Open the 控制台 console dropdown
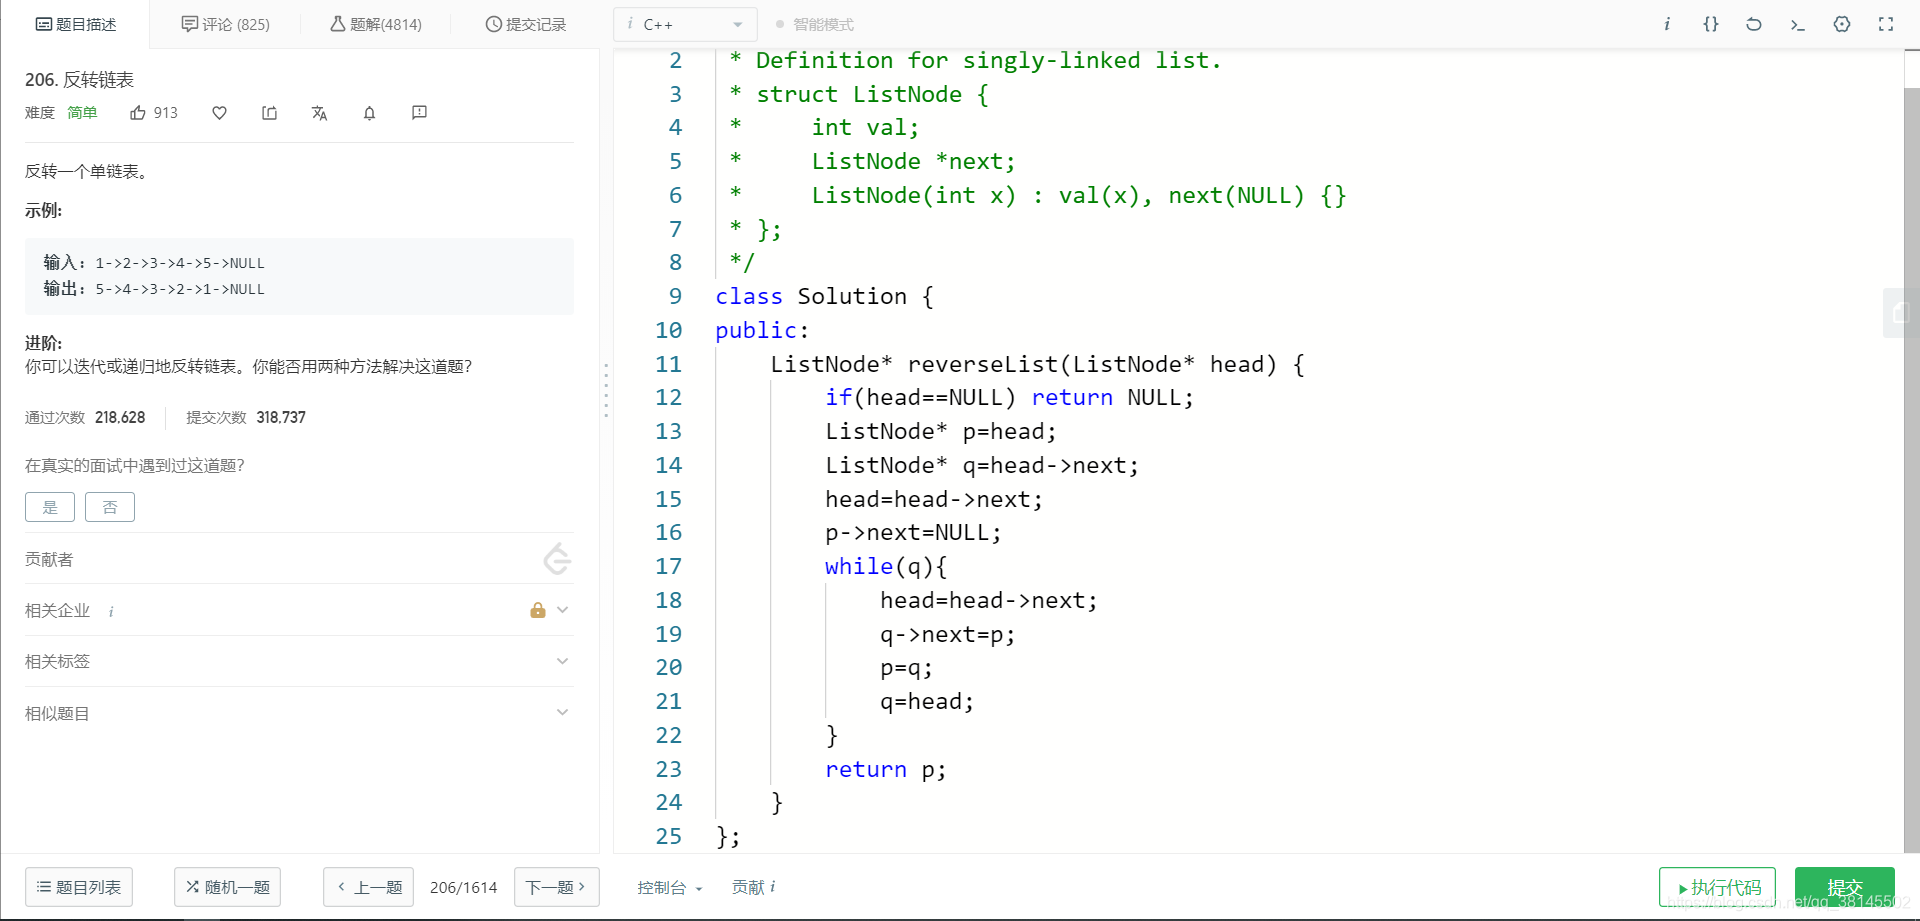Screen dimensions: 1920x921 click(670, 887)
